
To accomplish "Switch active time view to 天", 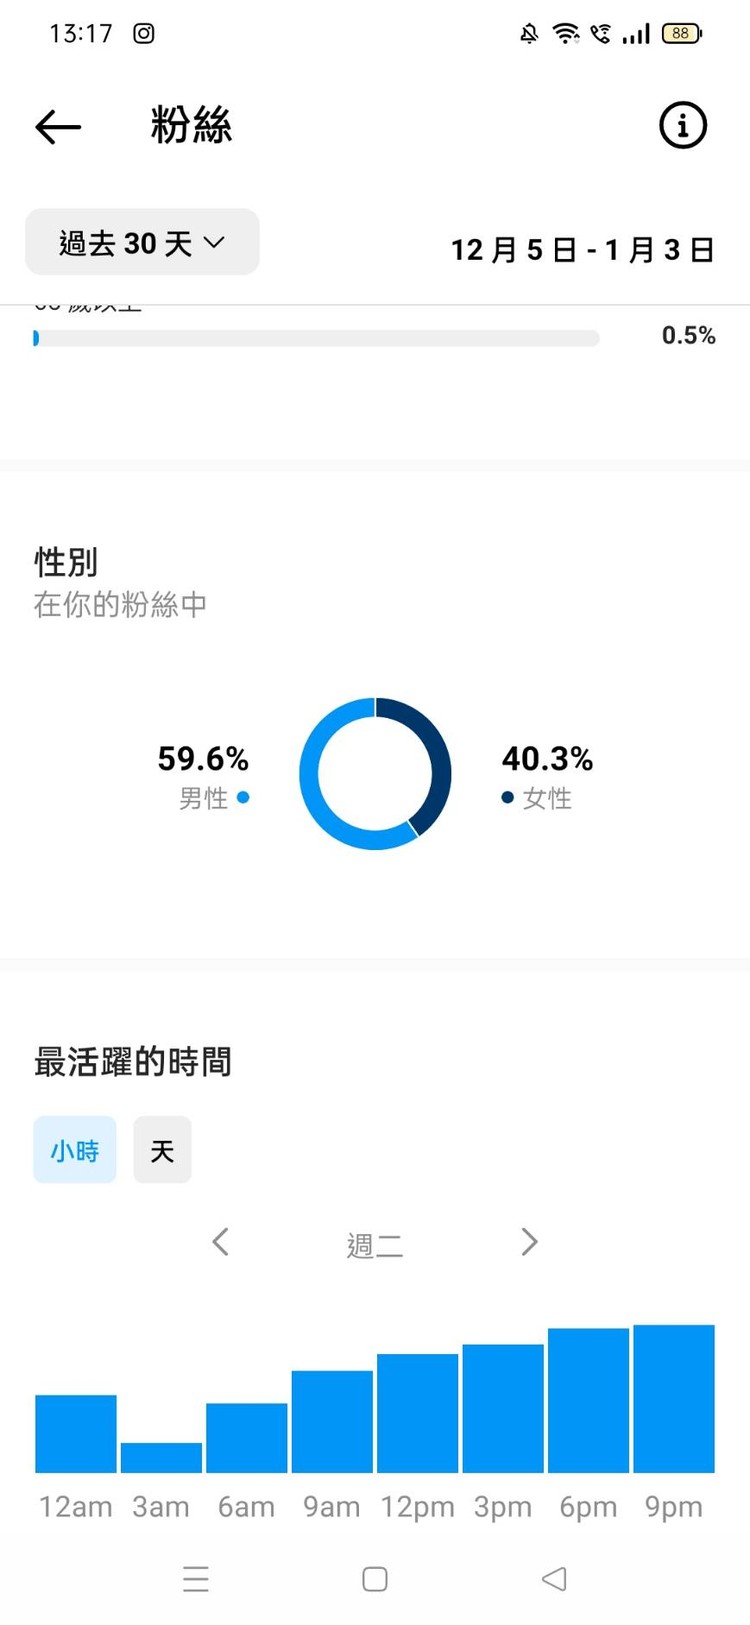I will tap(162, 1149).
